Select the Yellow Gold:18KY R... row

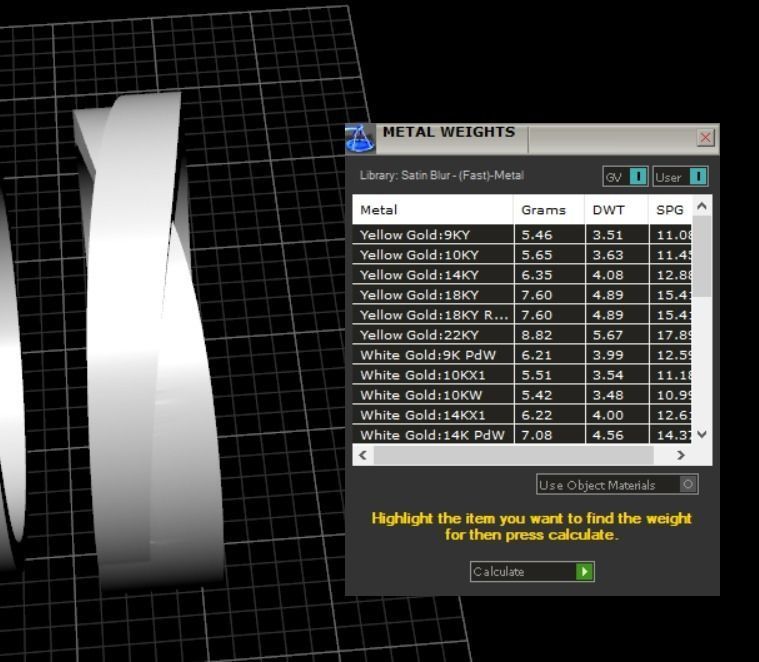[522, 315]
